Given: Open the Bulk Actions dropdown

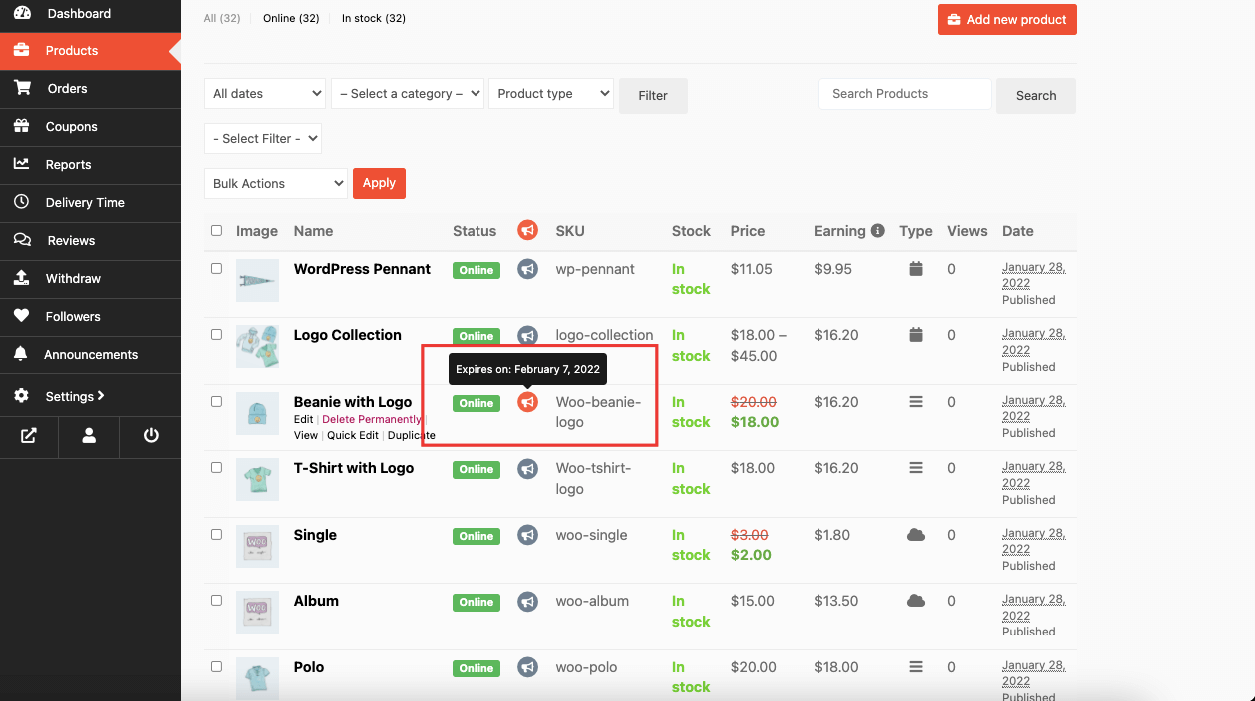Looking at the screenshot, I should point(275,184).
